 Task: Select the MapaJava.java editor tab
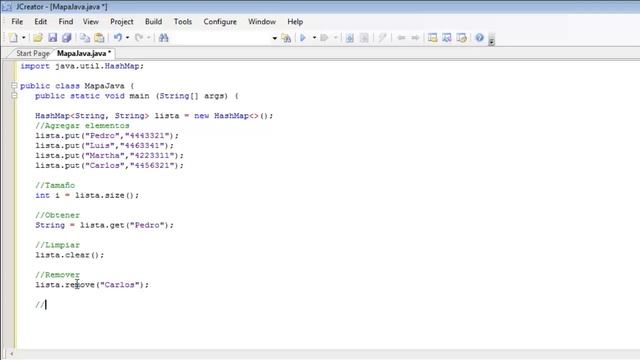pyautogui.click(x=84, y=53)
